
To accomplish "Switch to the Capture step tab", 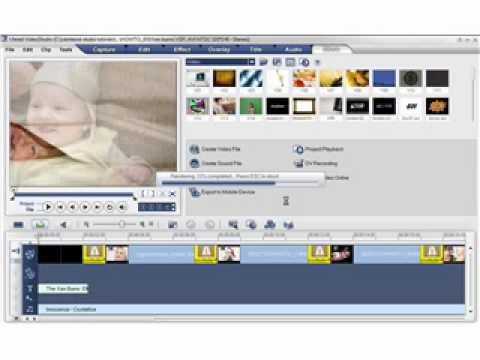I will point(104,50).
